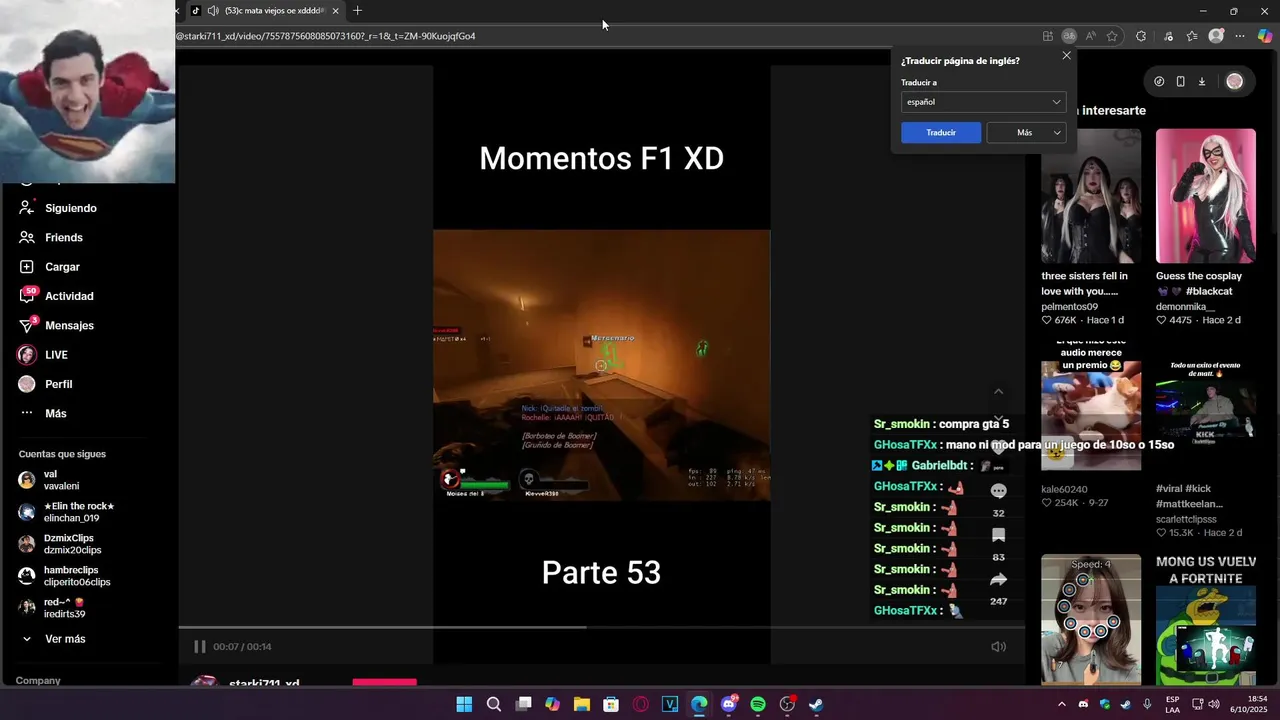The image size is (1280, 720).
Task: Show hidden system tray icons chevron
Action: pos(1061,704)
